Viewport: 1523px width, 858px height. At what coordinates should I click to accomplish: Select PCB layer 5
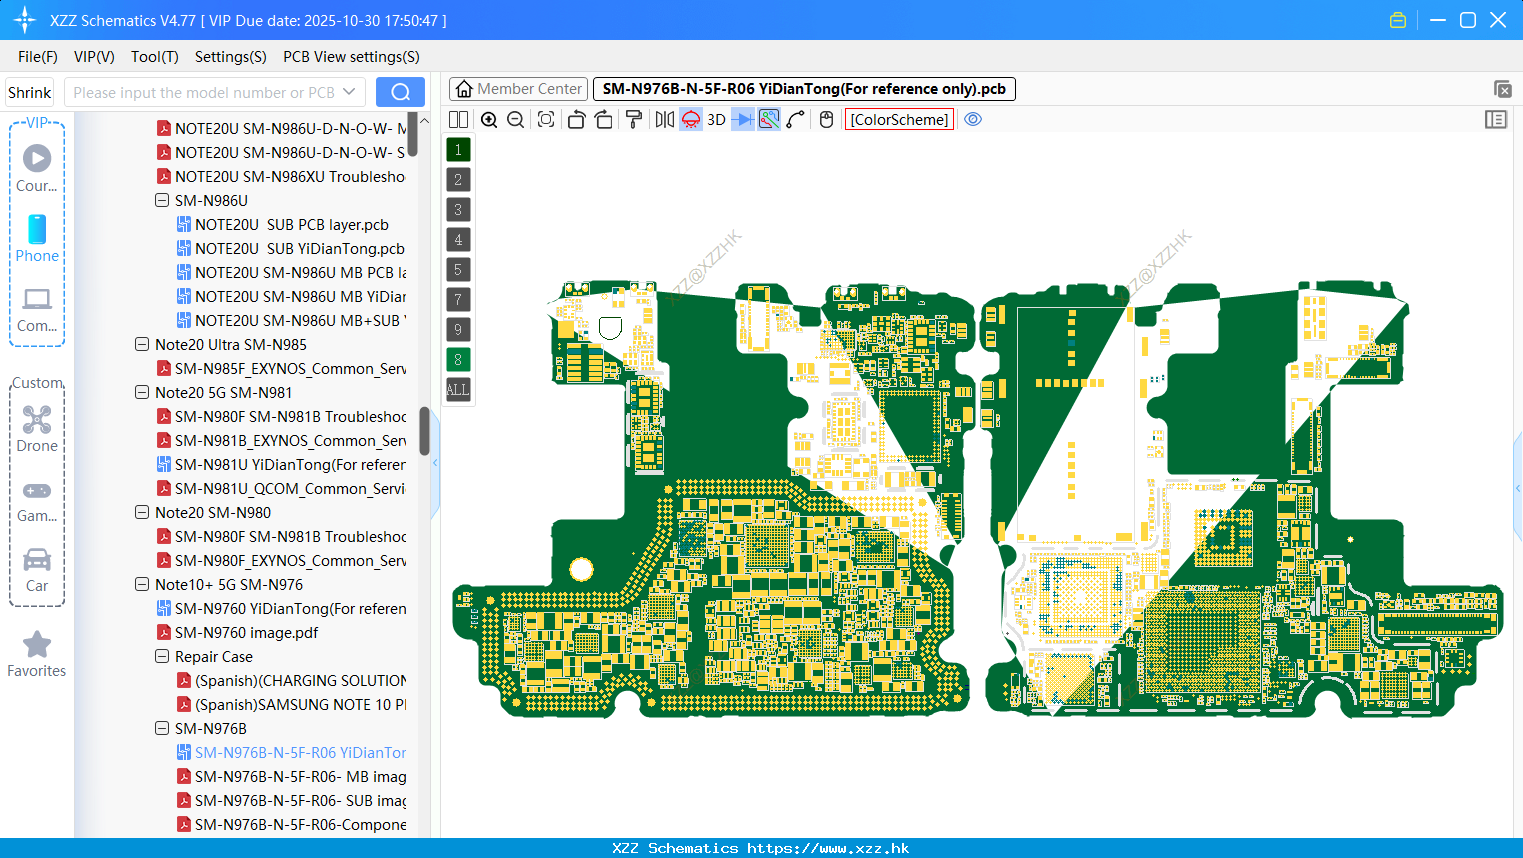click(x=458, y=270)
